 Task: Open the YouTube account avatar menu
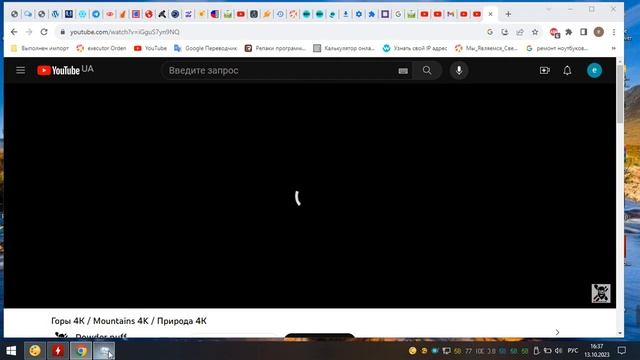594,70
